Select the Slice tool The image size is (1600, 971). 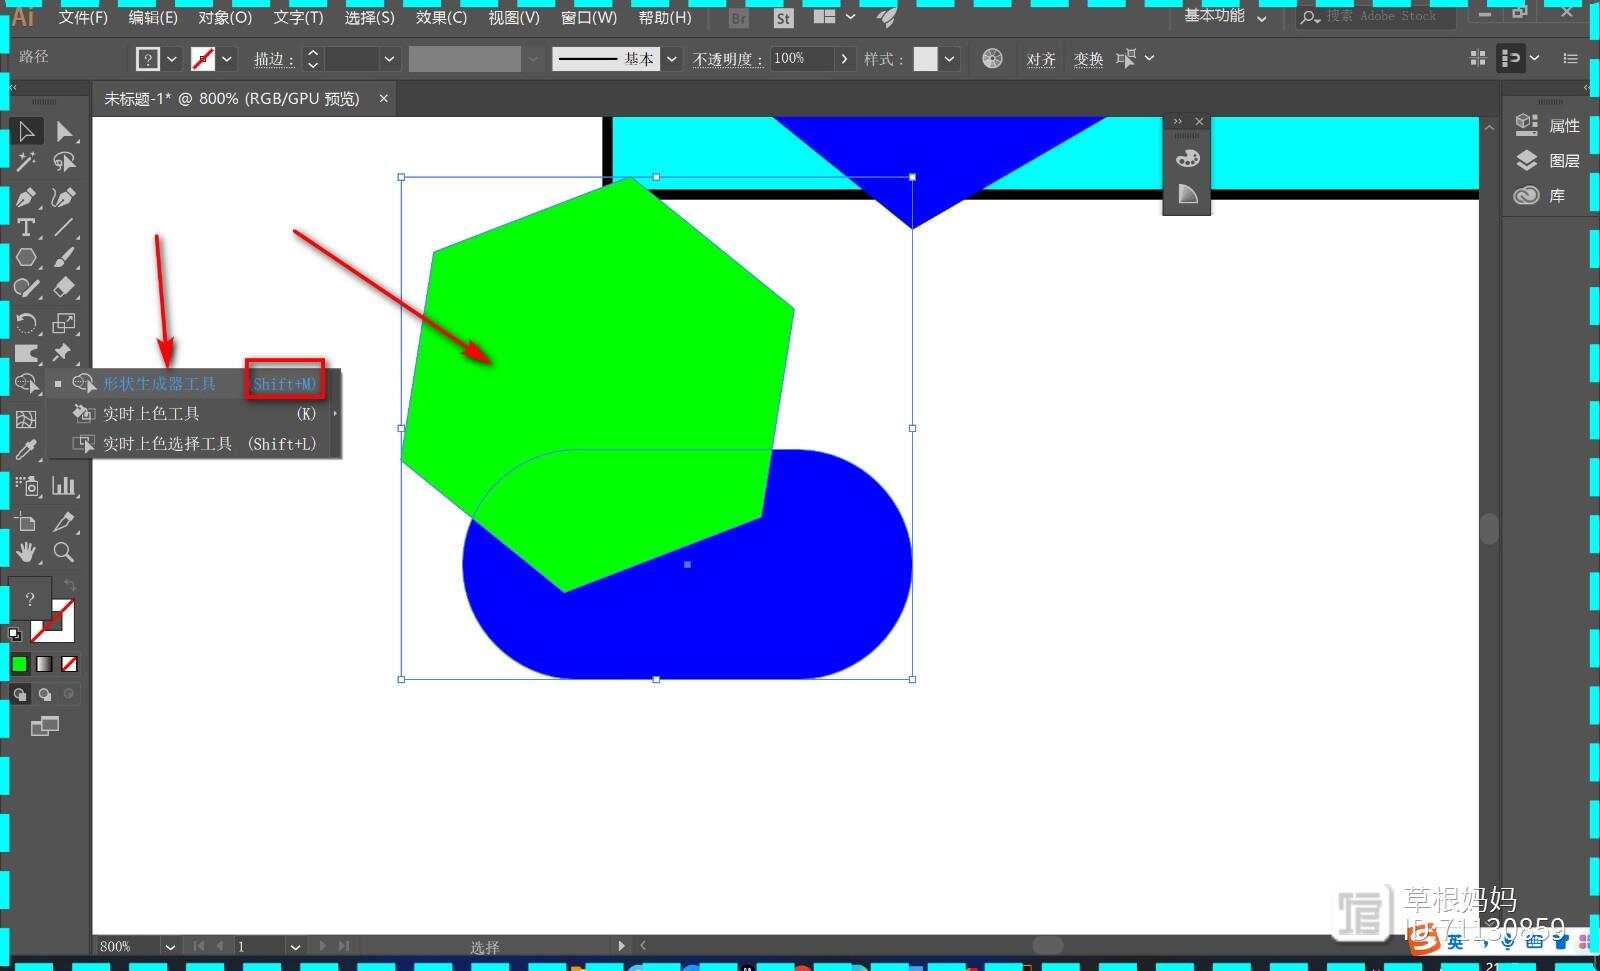[64, 521]
